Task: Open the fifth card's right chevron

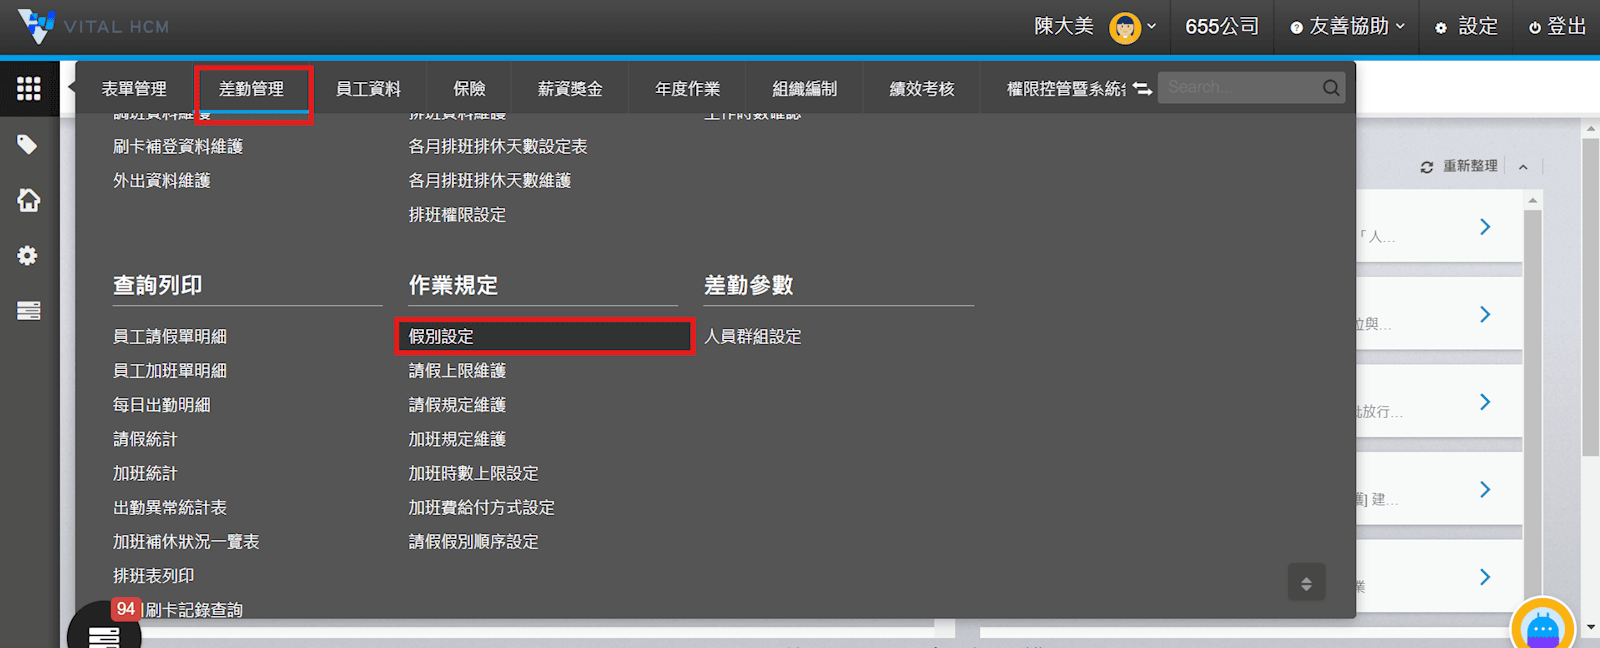Action: [x=1485, y=577]
